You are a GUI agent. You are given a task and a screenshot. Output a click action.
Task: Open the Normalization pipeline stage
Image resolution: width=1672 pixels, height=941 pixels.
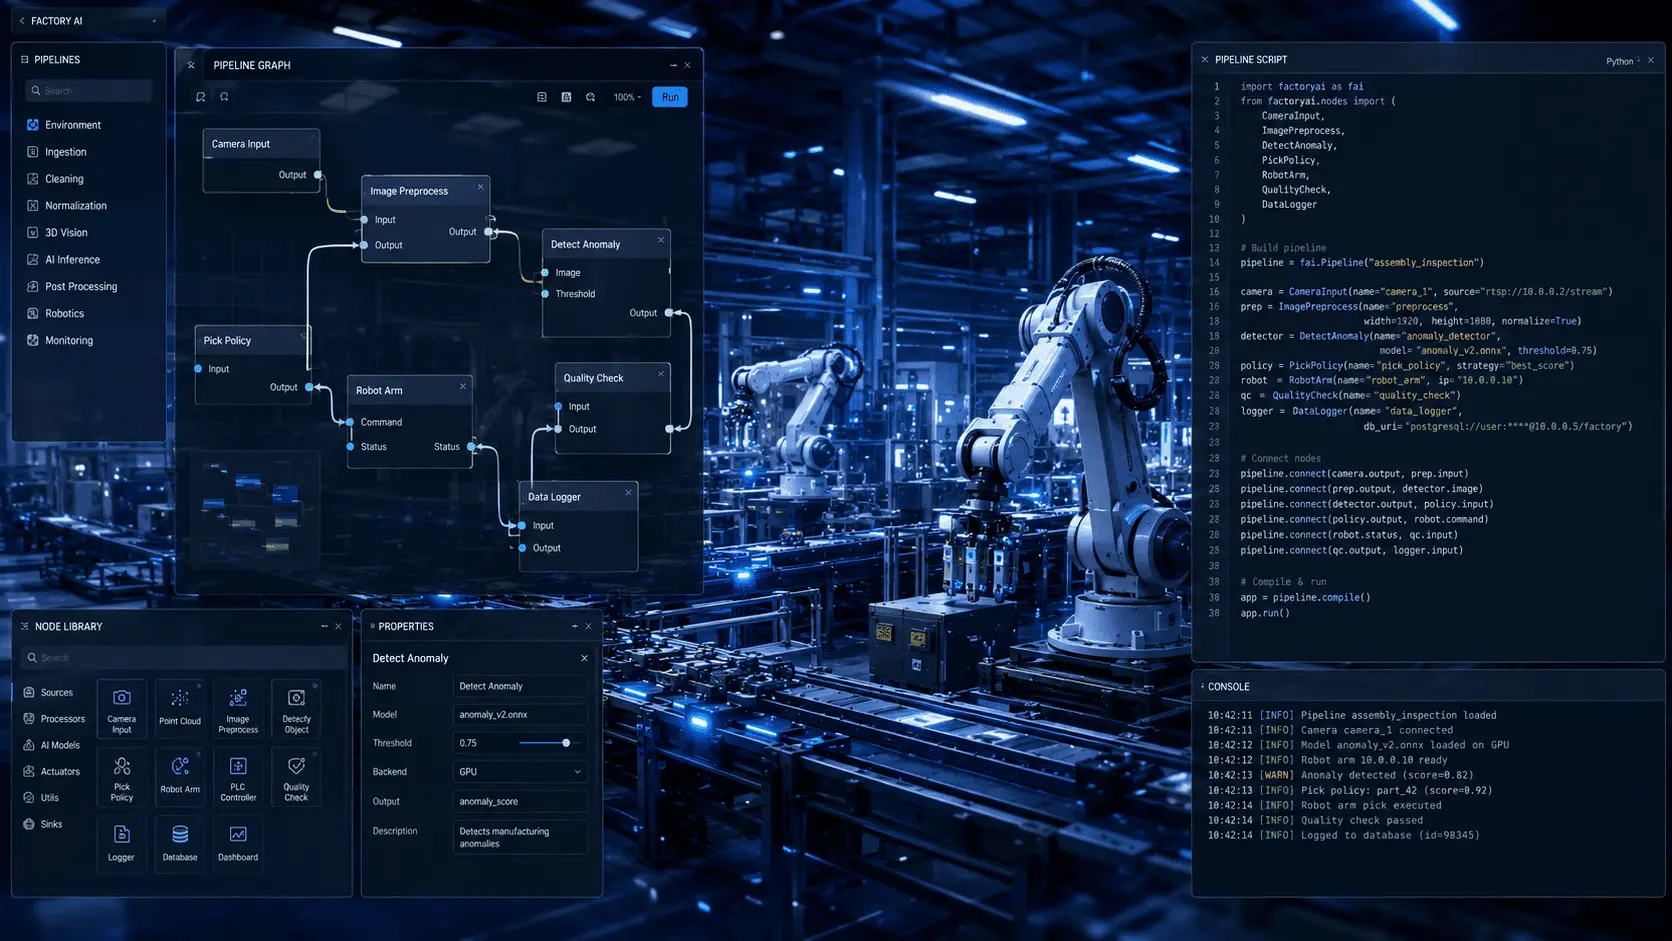click(x=66, y=206)
